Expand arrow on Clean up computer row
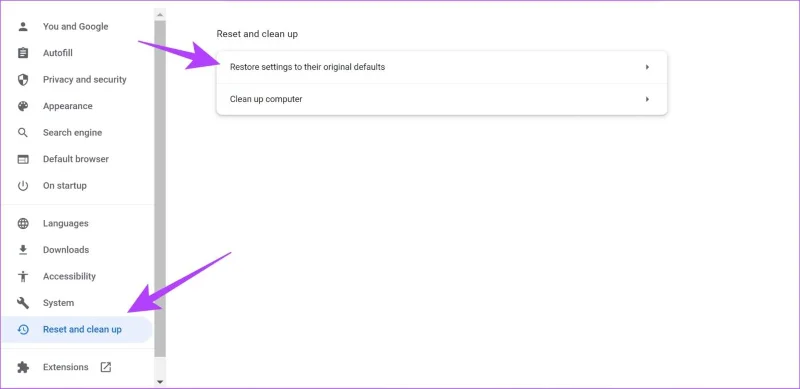Screen dimensions: 800x389 click(x=647, y=99)
